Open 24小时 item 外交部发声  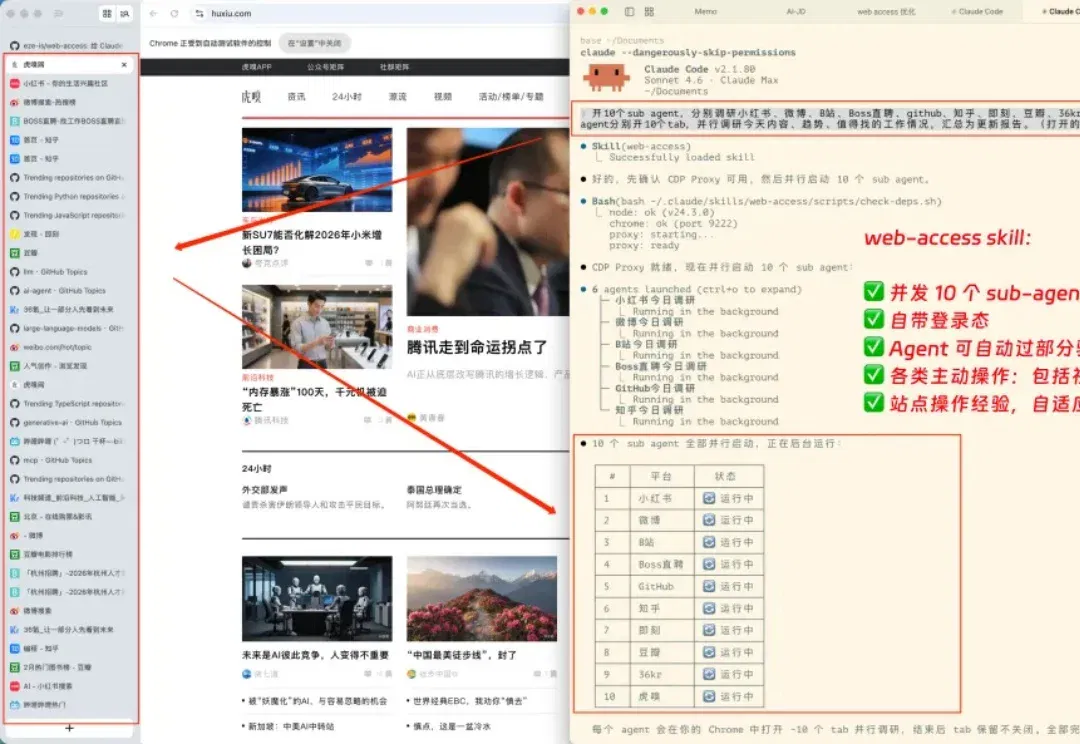click(x=264, y=490)
